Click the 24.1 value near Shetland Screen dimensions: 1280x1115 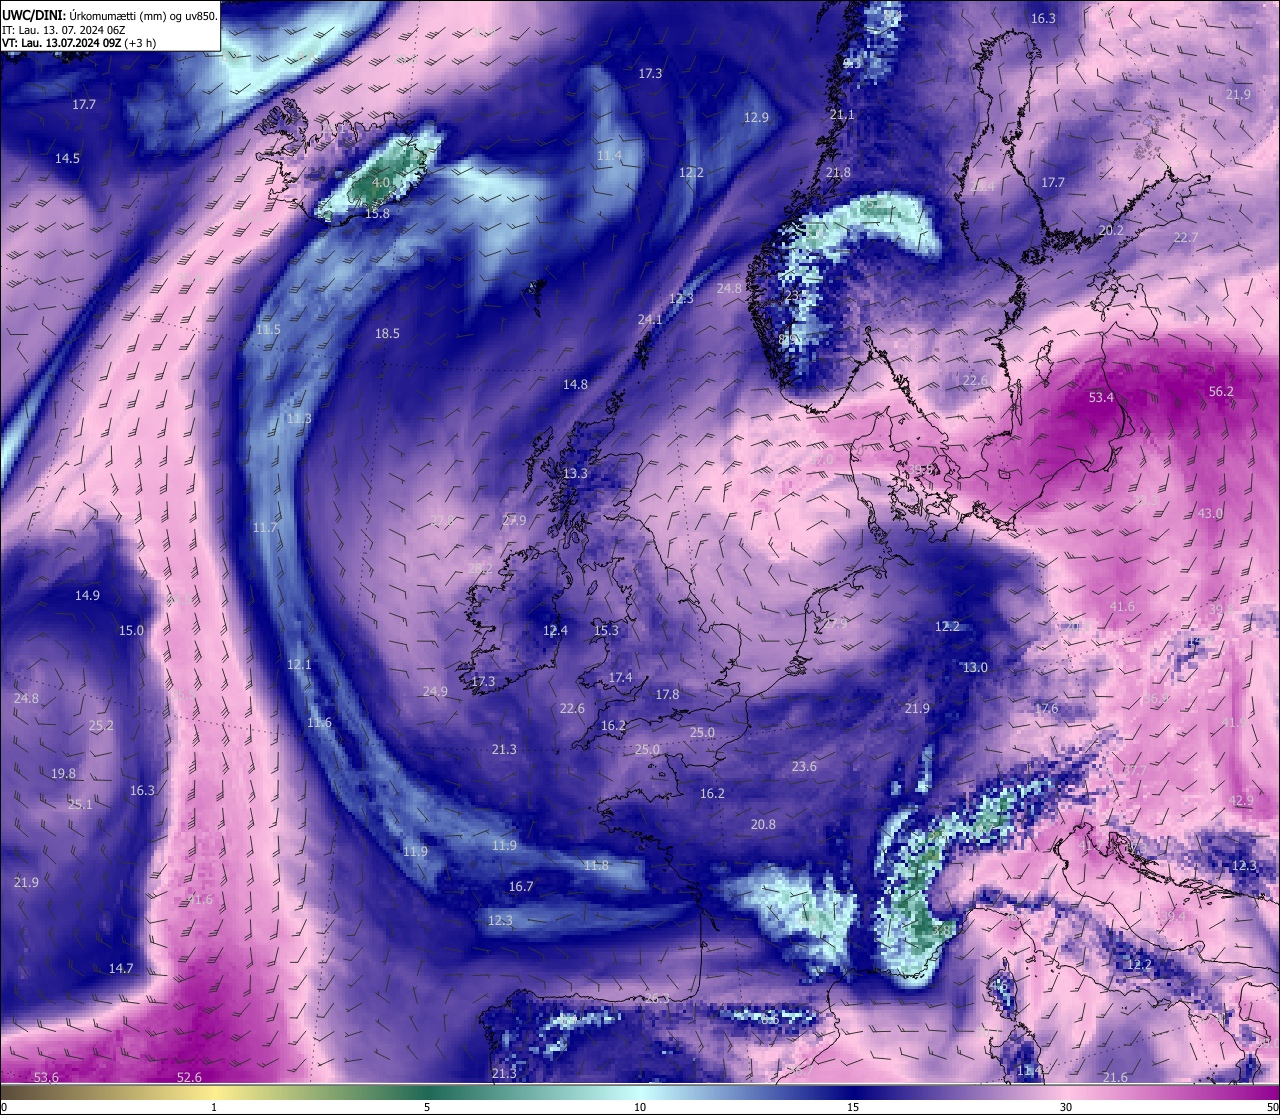650,319
